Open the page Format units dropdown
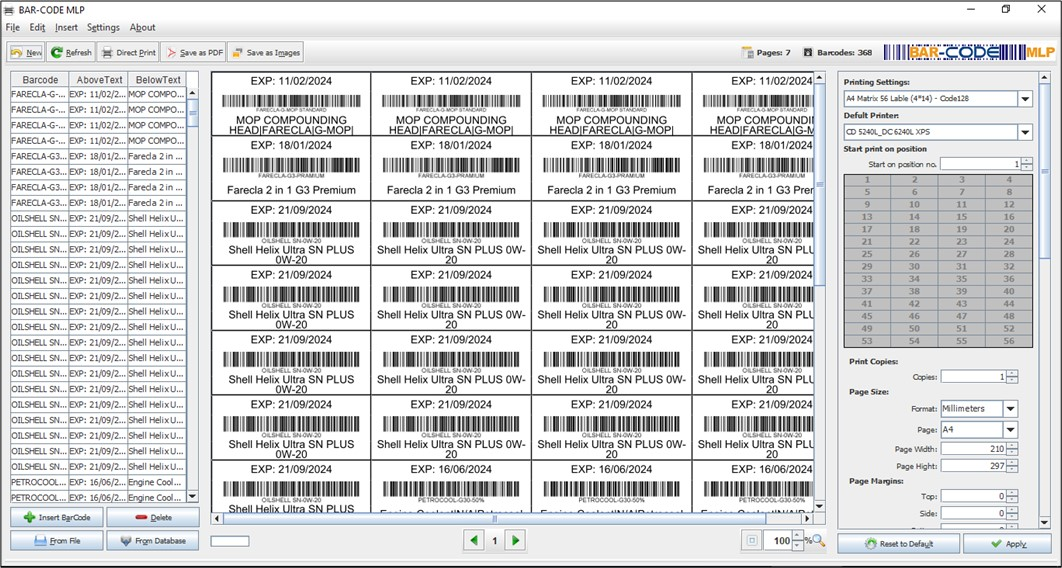The image size is (1062, 568). coord(1010,408)
